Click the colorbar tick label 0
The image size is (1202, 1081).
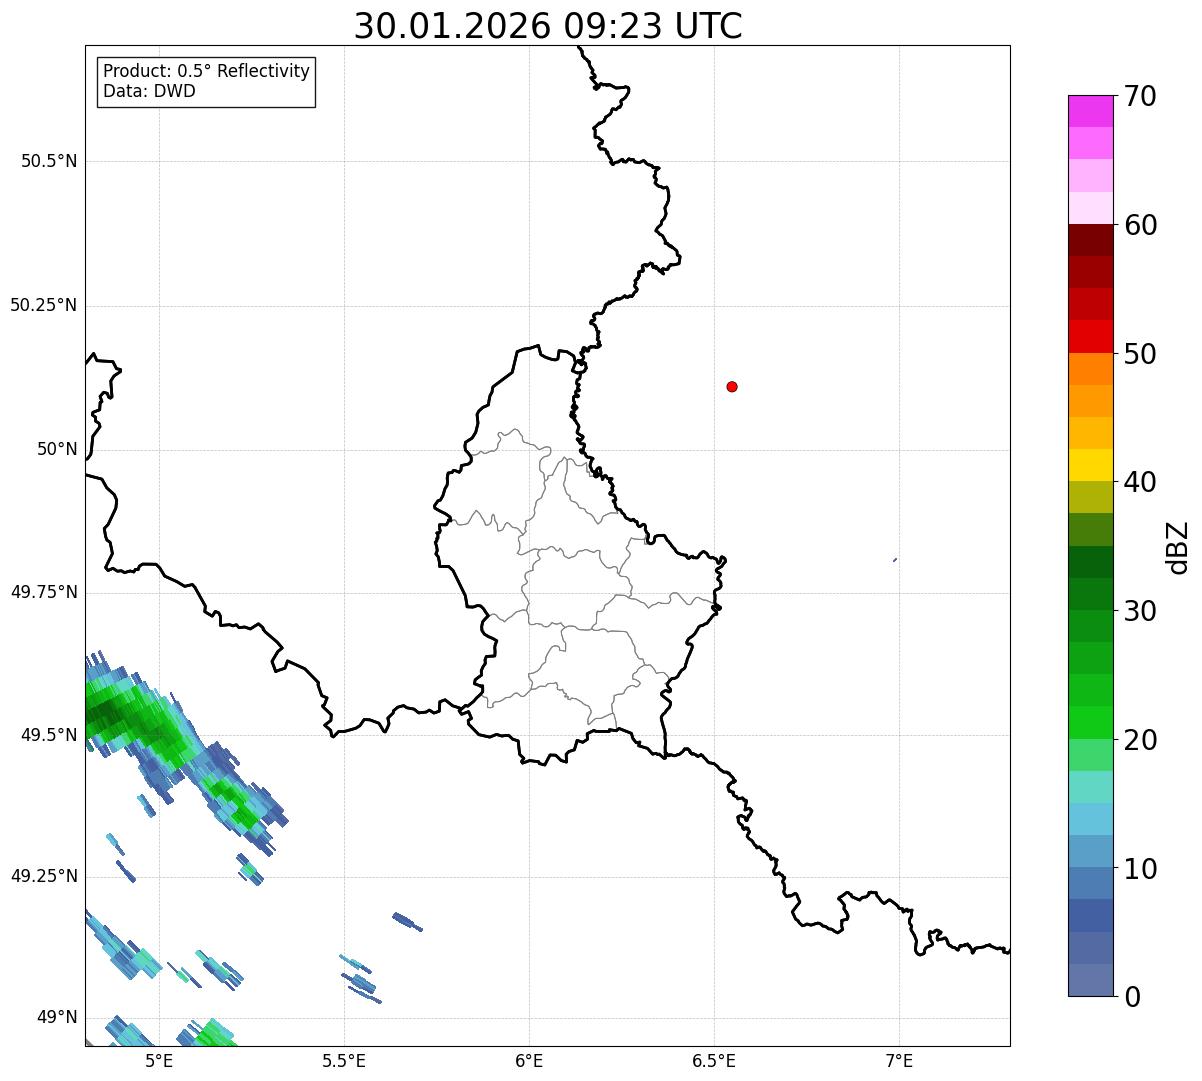1131,997
